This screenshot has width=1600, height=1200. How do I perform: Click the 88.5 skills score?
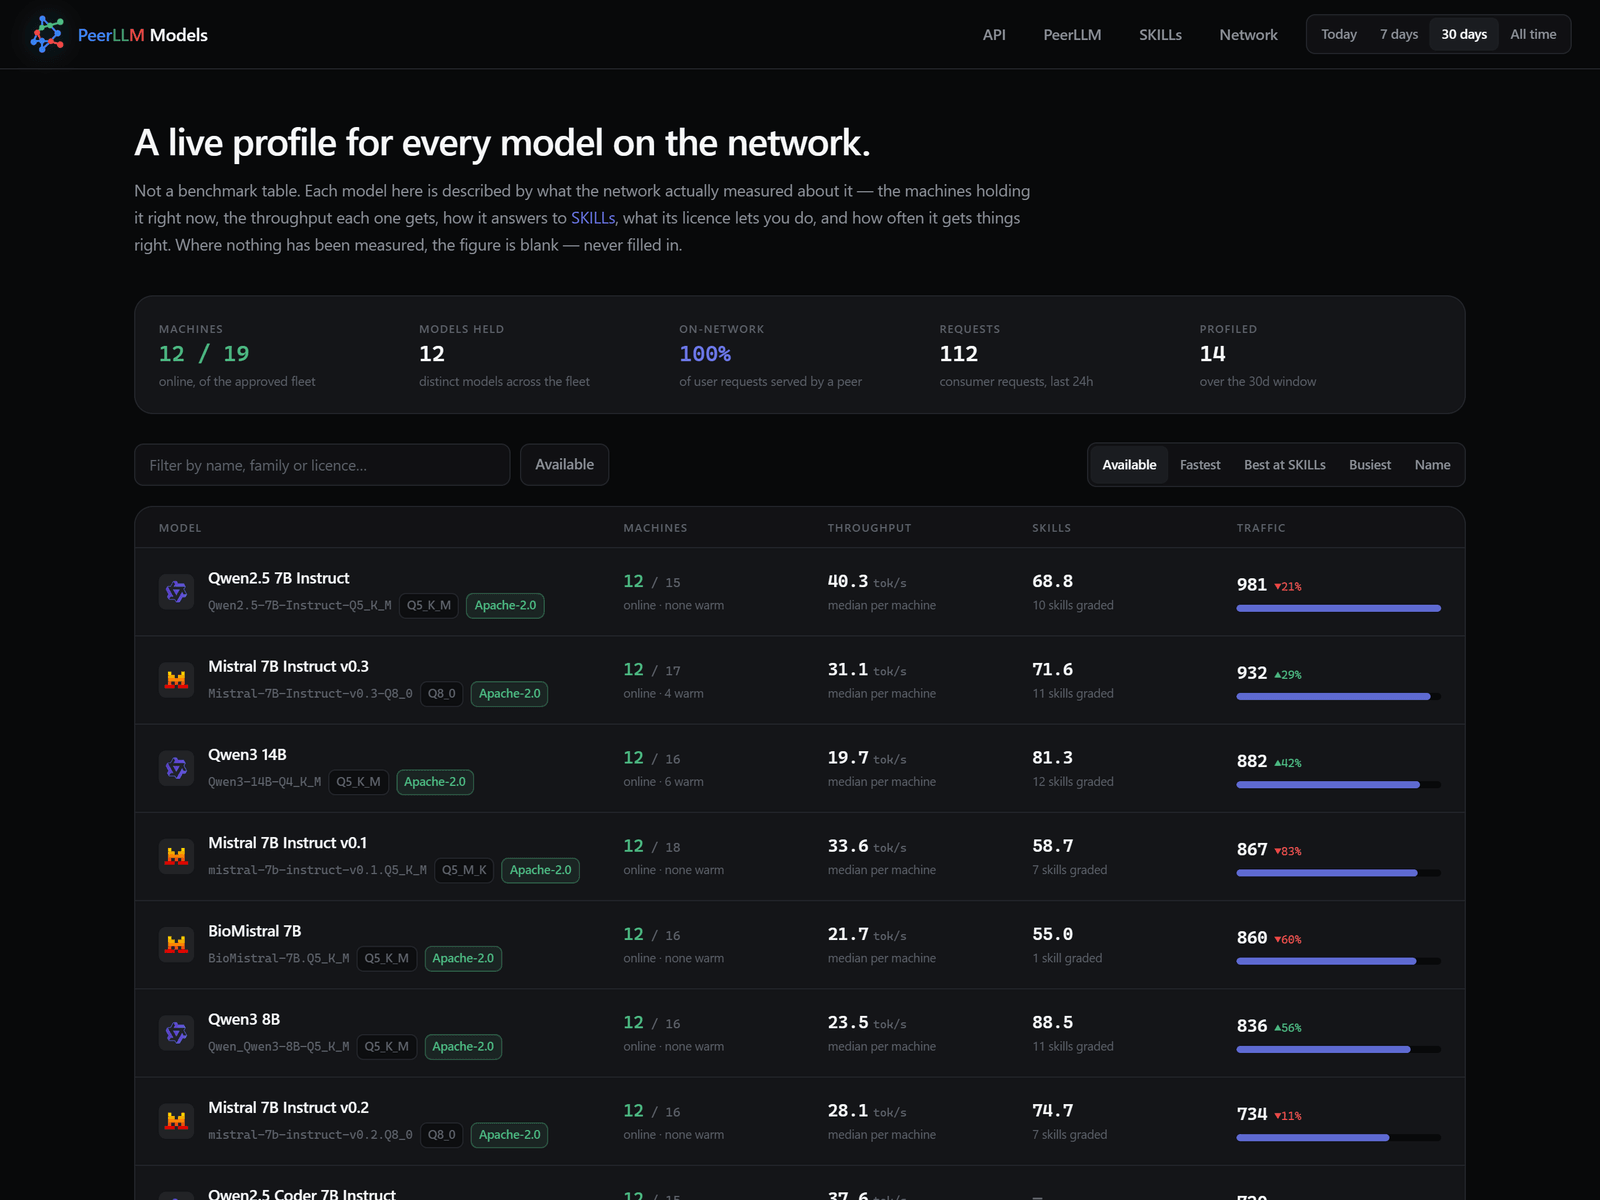(x=1052, y=1023)
